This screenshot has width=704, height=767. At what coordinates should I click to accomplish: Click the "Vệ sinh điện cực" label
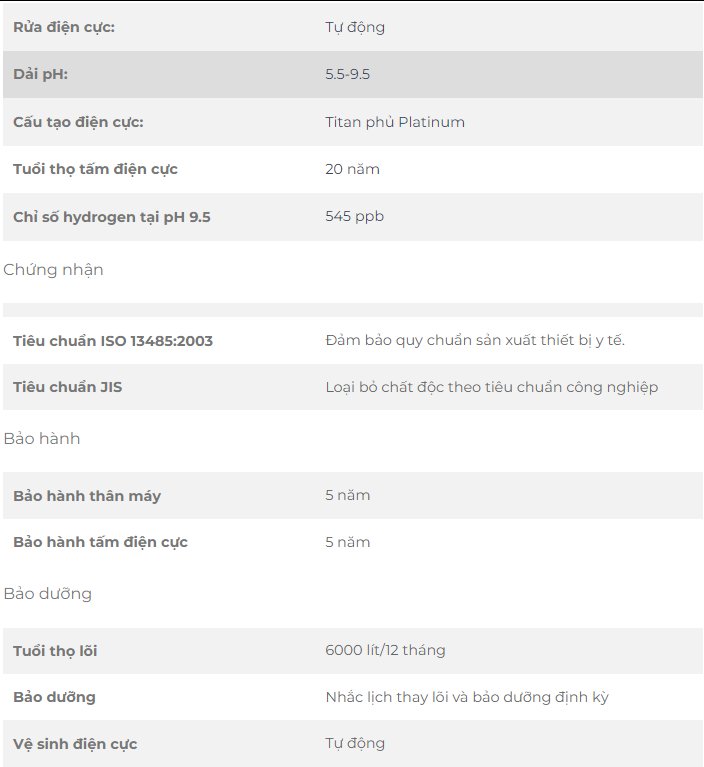click(75, 744)
